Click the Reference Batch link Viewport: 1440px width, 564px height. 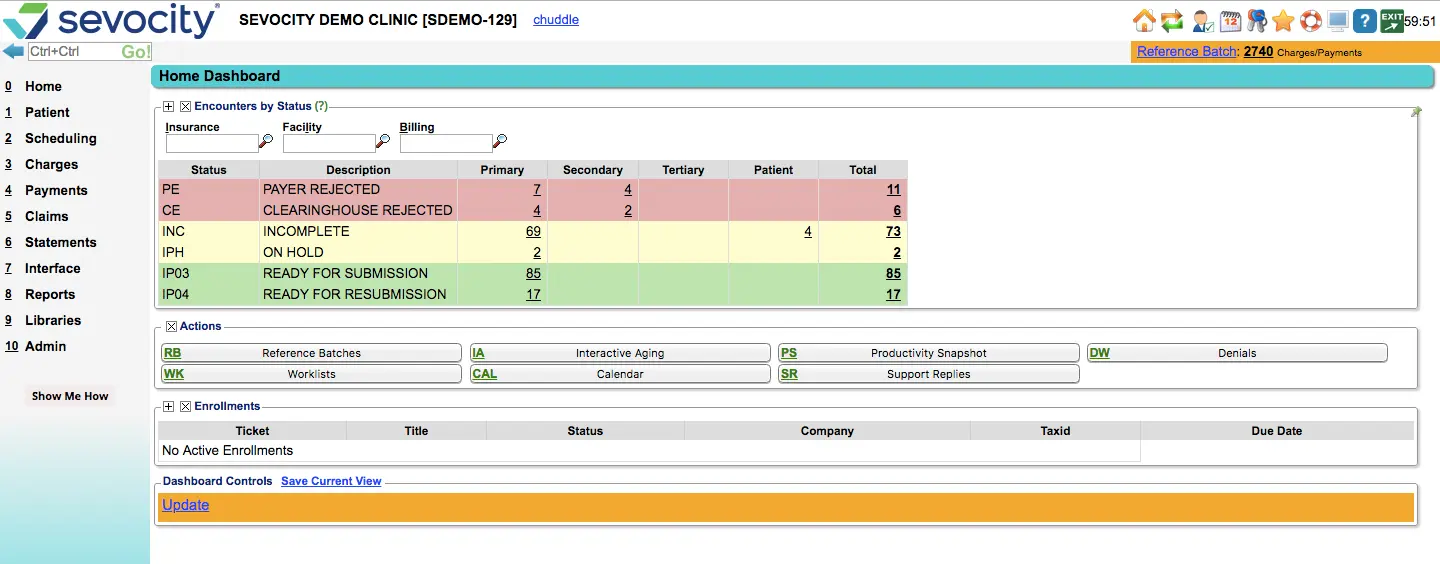(x=1187, y=52)
